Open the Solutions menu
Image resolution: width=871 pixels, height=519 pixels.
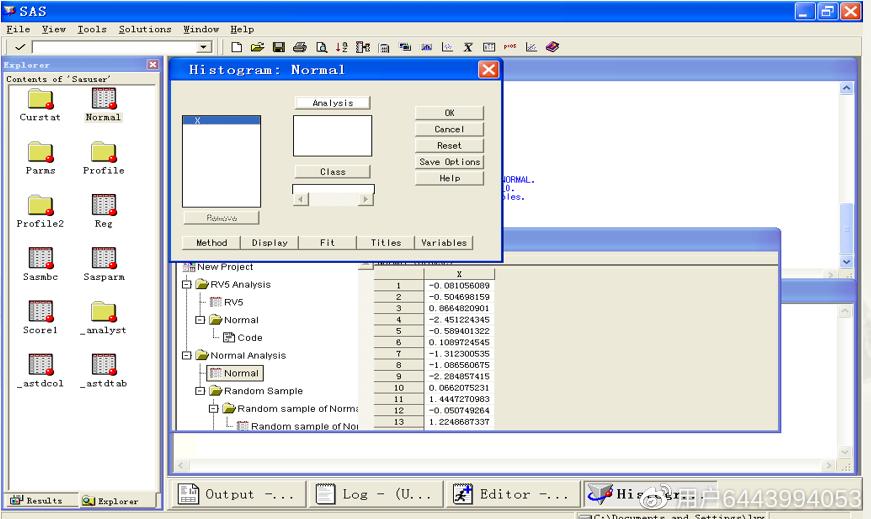pos(145,29)
